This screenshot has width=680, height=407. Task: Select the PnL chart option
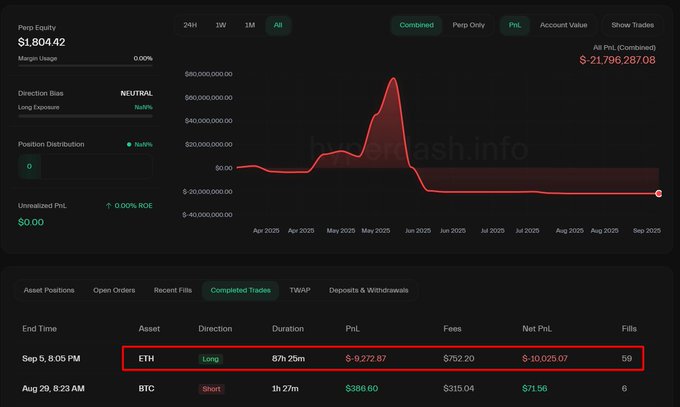click(515, 25)
